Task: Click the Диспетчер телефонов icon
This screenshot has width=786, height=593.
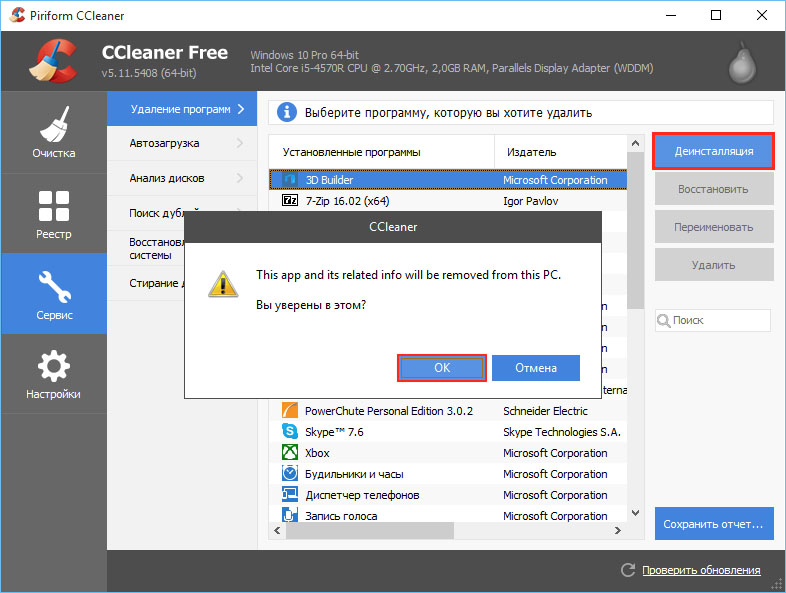Action: click(290, 495)
